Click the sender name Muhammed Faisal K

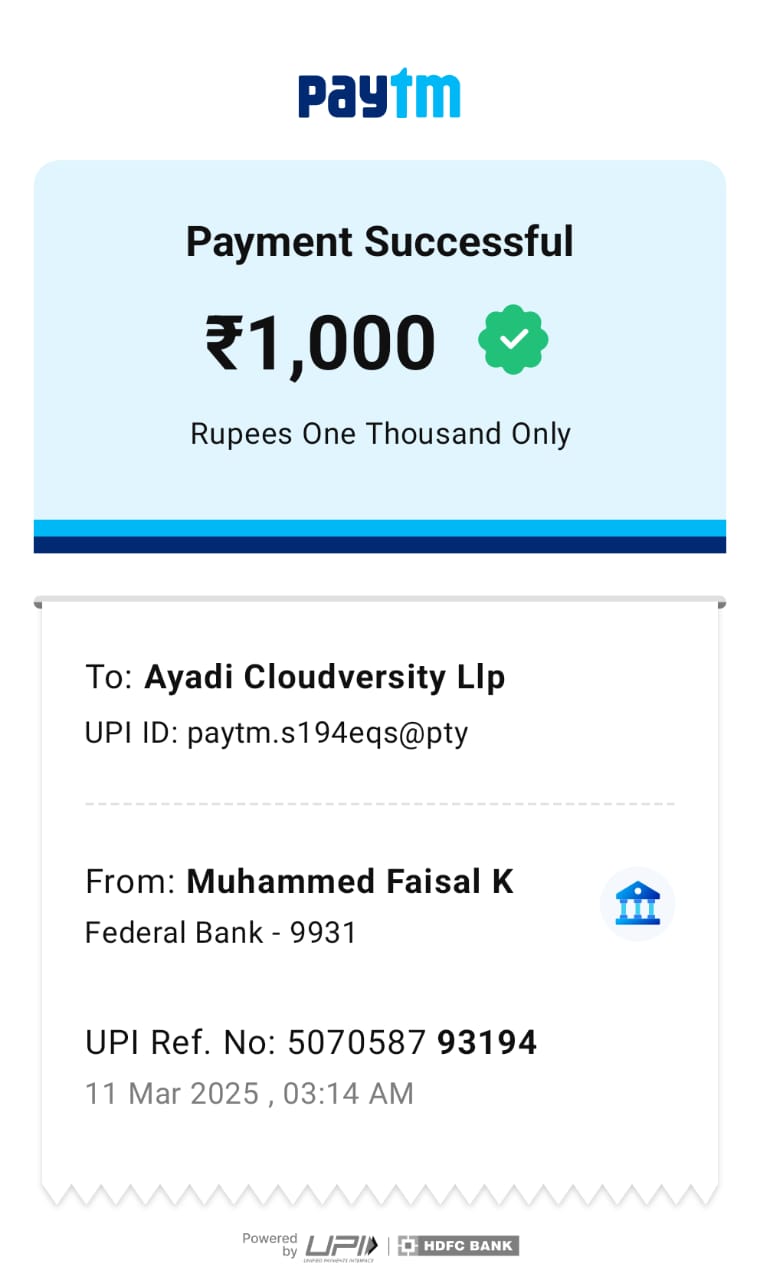click(x=350, y=881)
